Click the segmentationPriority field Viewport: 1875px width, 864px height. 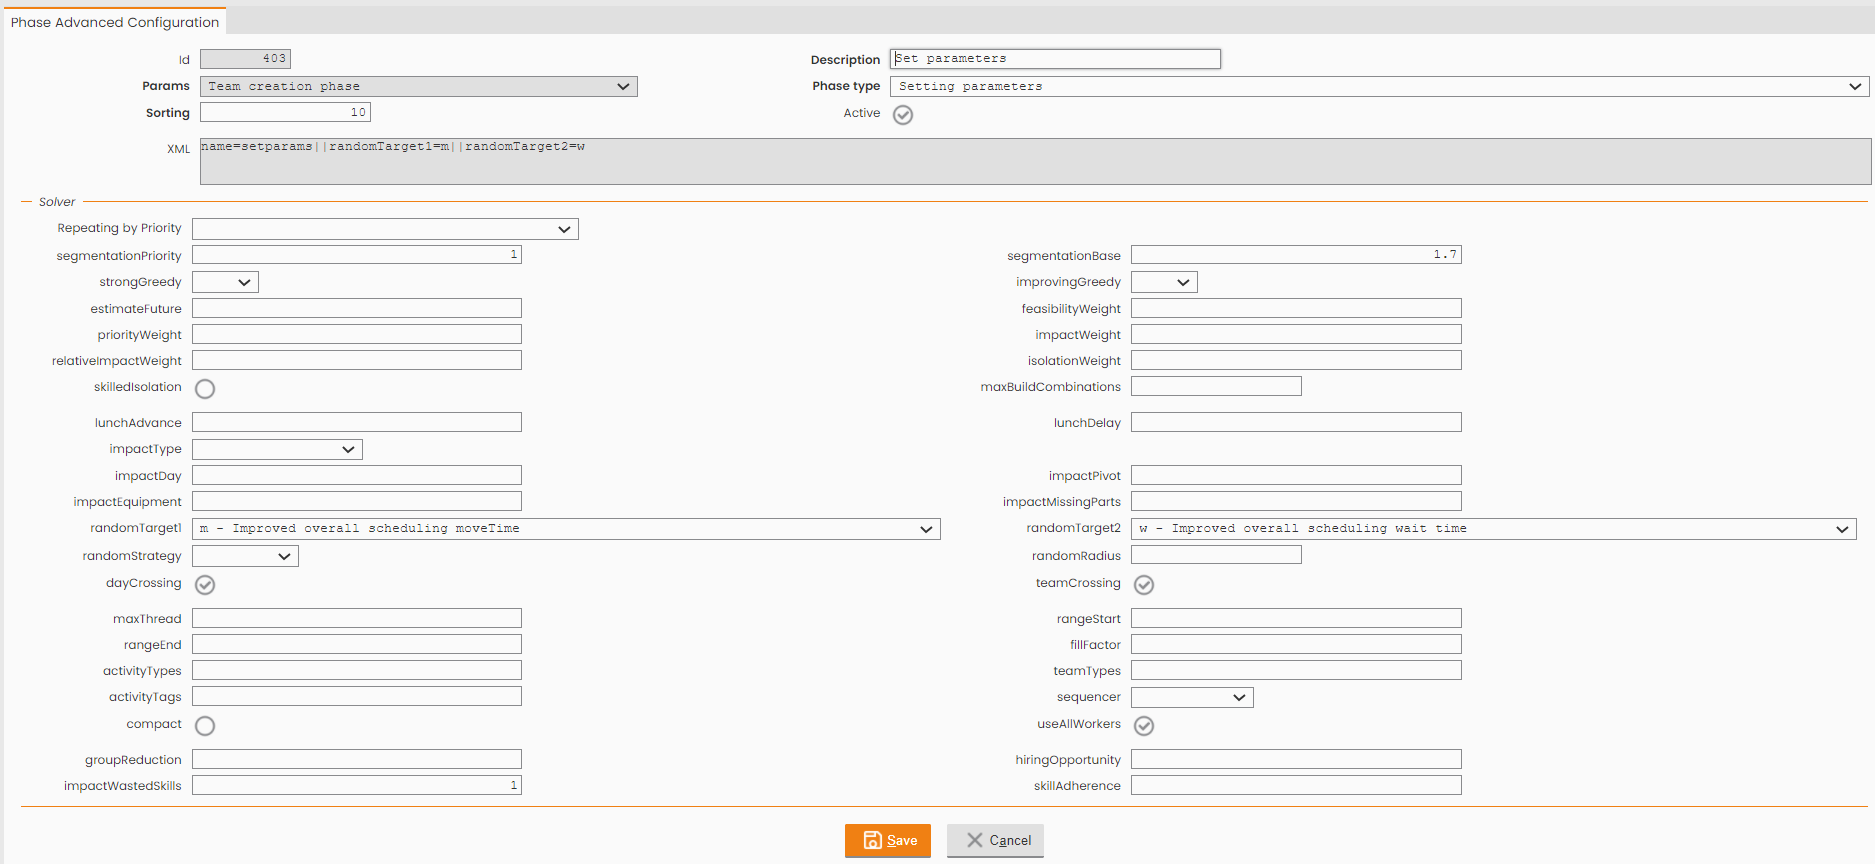[357, 255]
